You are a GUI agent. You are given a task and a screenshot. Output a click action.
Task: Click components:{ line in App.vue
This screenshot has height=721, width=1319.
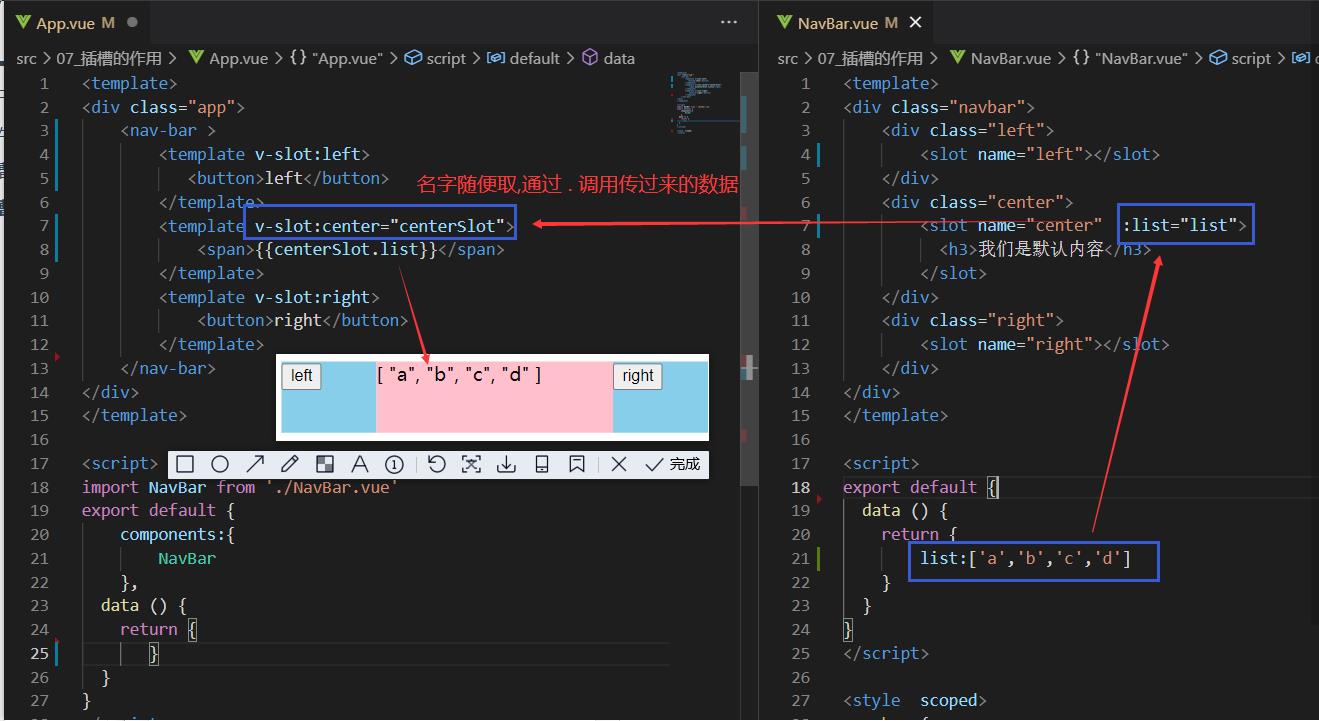(x=178, y=534)
